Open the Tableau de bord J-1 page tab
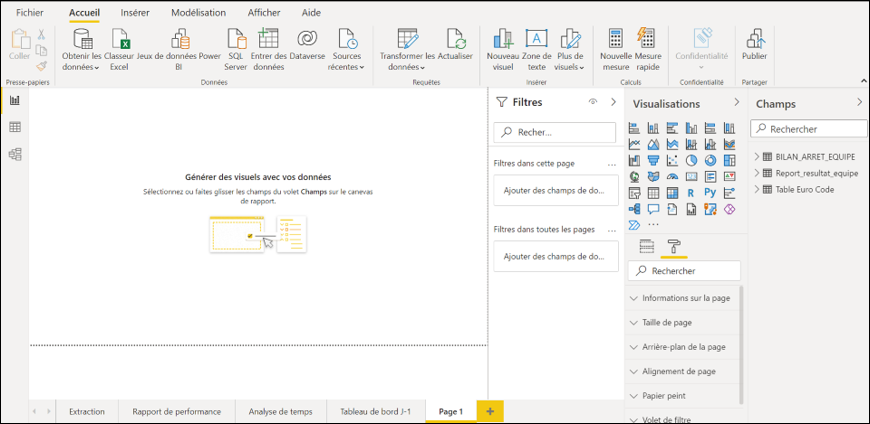Screen dimensions: 870x424 376,412
